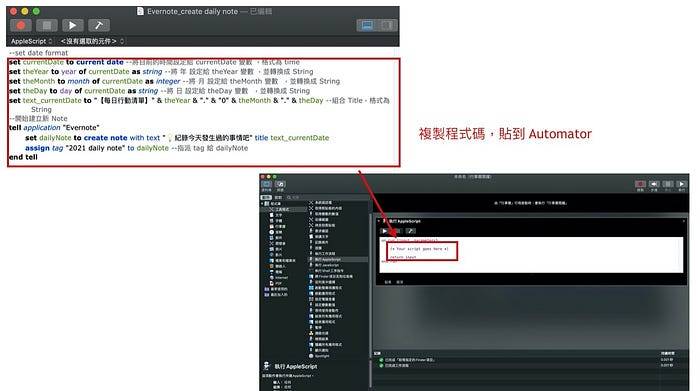Viewport: 700px width, 391px height.
Task: Click the Evernote_create daily note document title
Action: (x=192, y=12)
